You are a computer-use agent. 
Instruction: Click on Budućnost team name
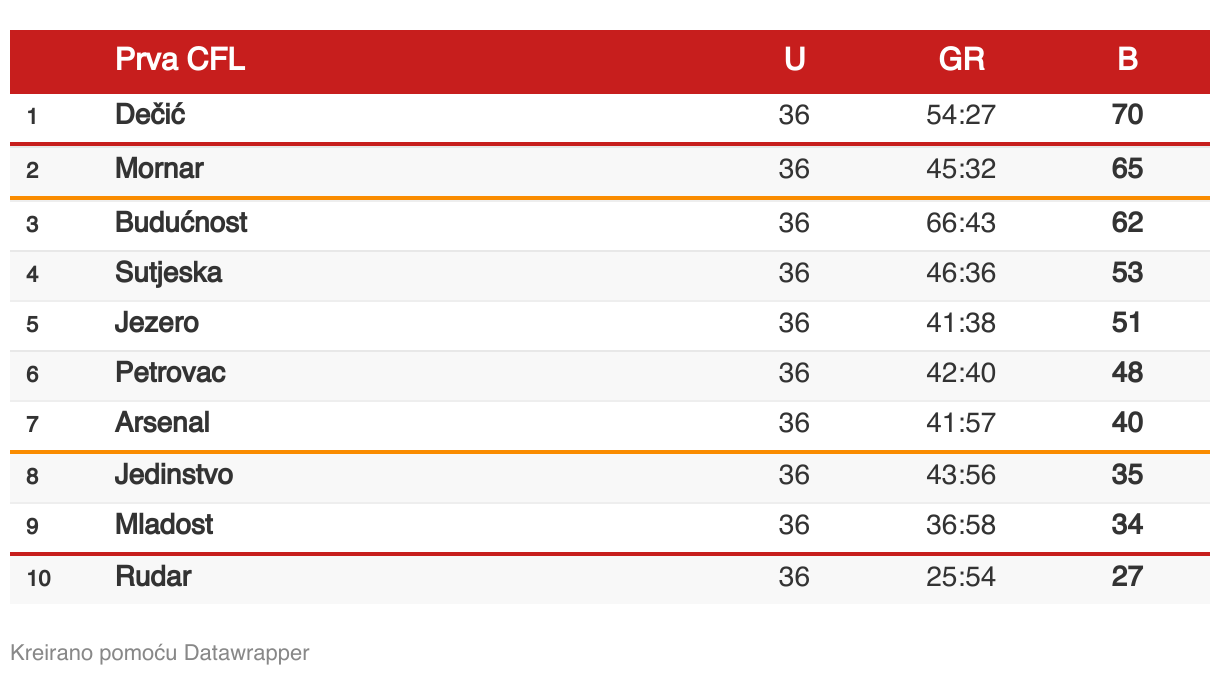(181, 222)
